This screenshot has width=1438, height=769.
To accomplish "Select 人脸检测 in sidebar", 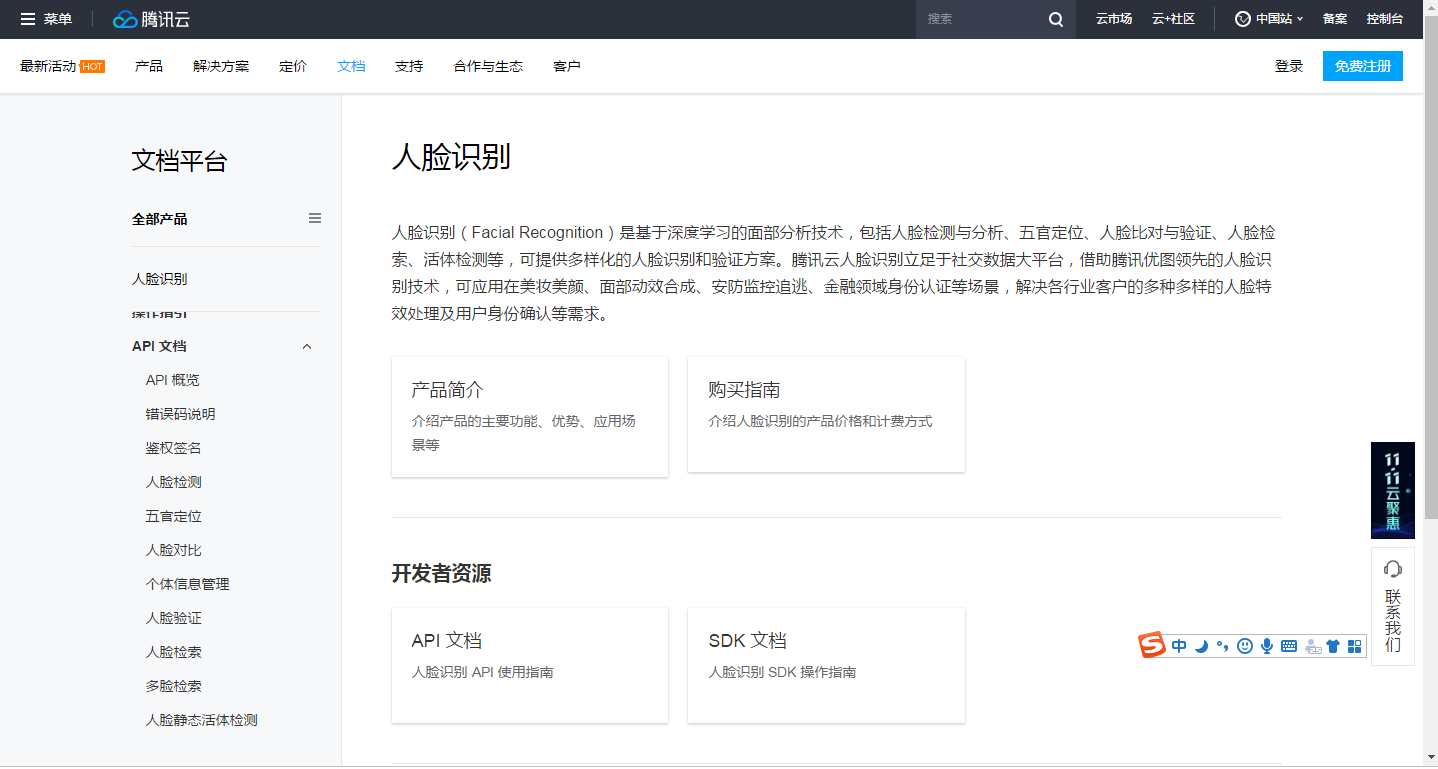I will [x=173, y=482].
